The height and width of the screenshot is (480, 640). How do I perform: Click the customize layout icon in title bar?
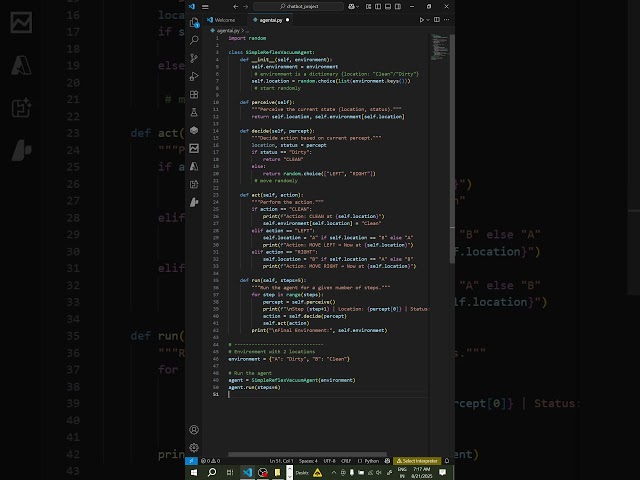pyautogui.click(x=368, y=7)
